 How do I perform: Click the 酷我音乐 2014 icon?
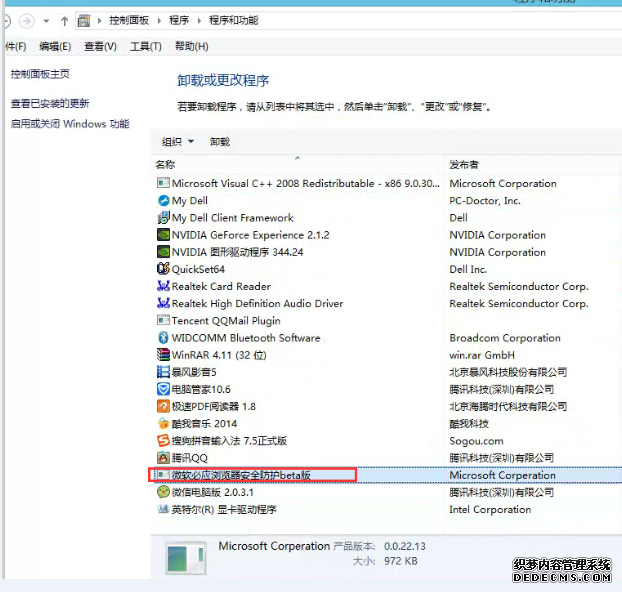163,423
